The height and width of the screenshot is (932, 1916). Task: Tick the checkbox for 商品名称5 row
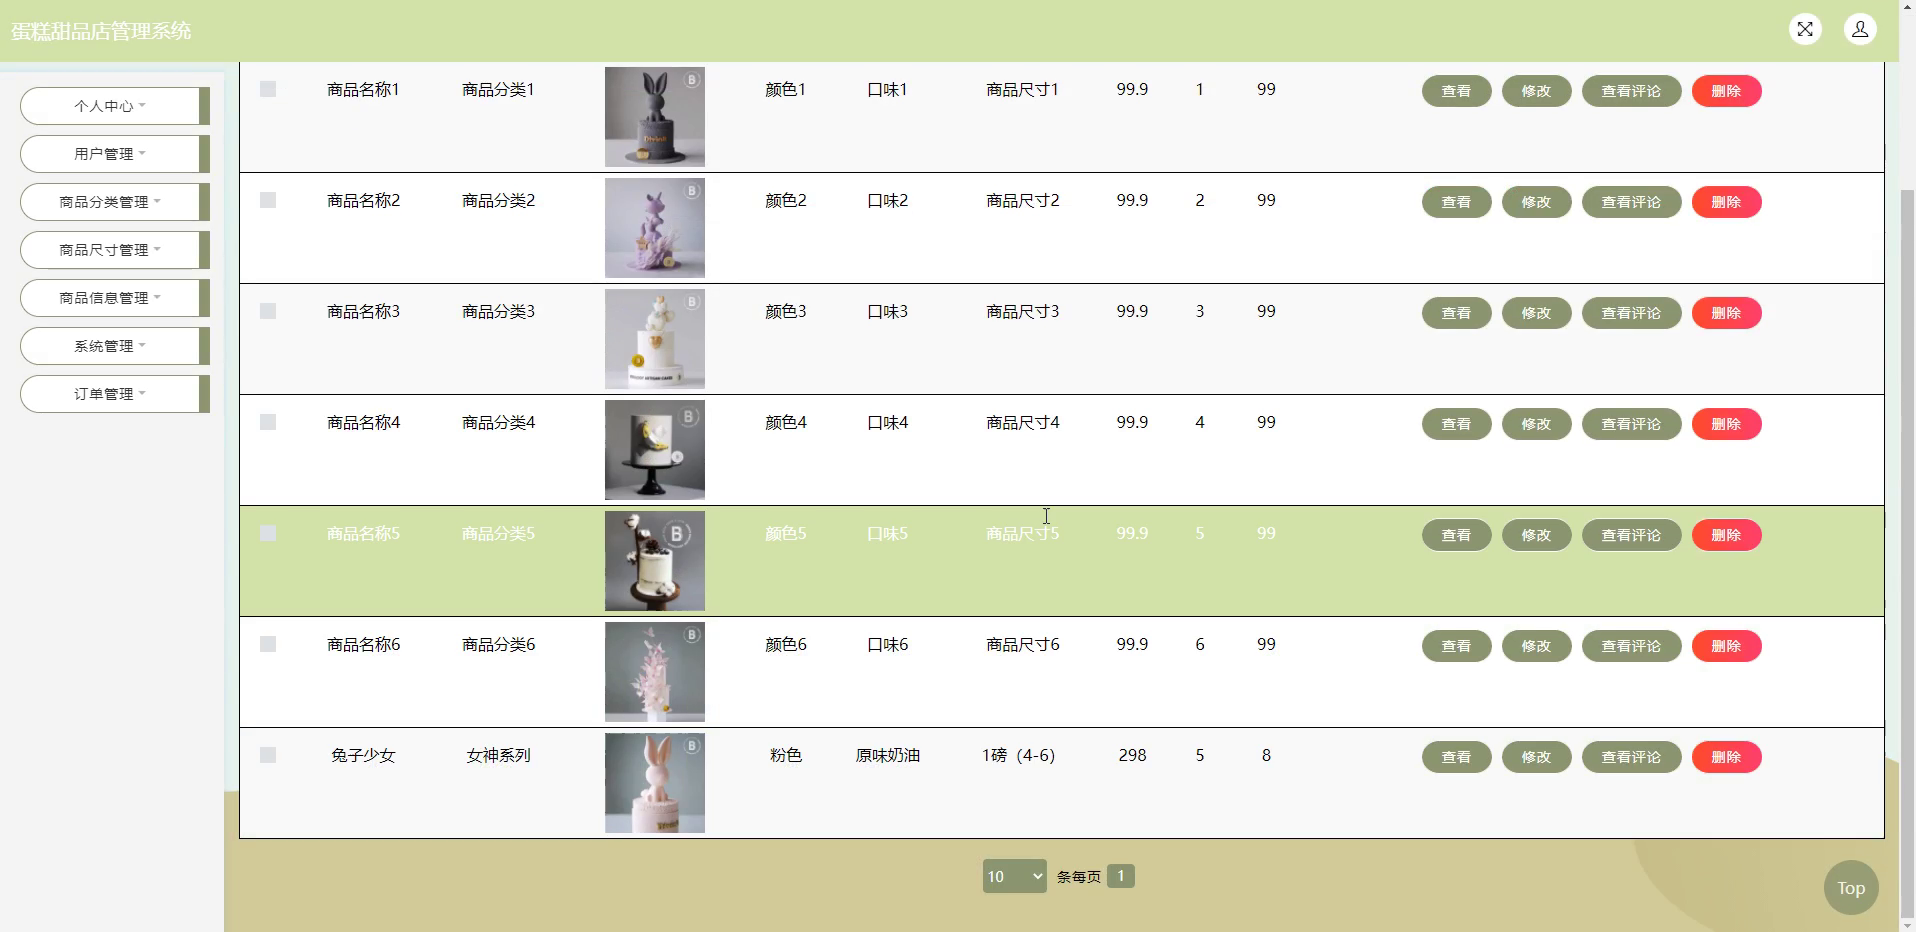pos(268,533)
